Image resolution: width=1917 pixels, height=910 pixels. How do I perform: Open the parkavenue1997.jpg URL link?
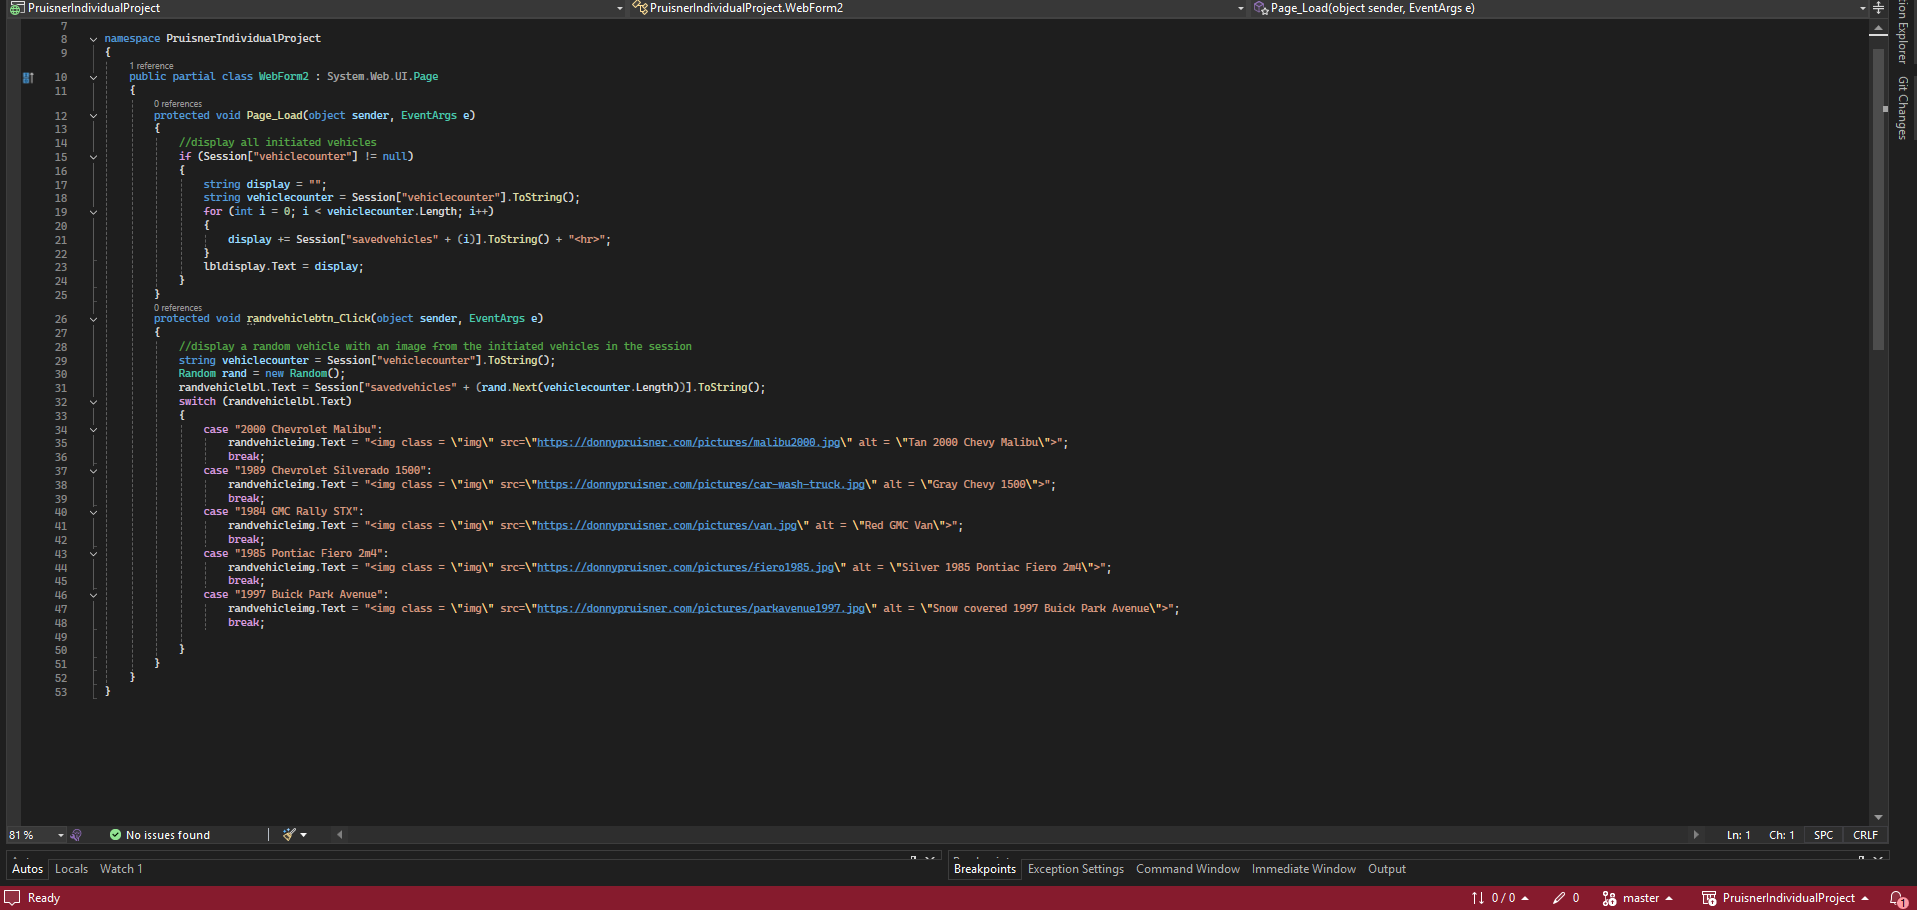point(701,609)
